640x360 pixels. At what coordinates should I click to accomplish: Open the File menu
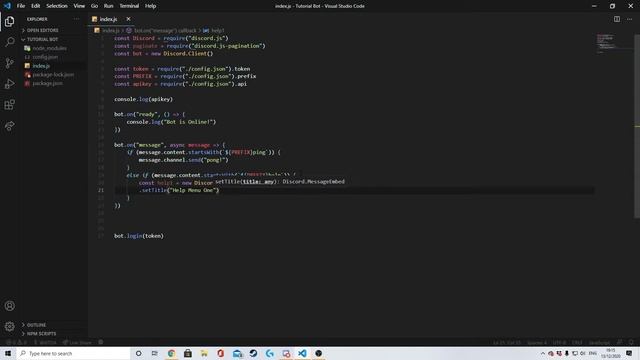click(x=21, y=6)
